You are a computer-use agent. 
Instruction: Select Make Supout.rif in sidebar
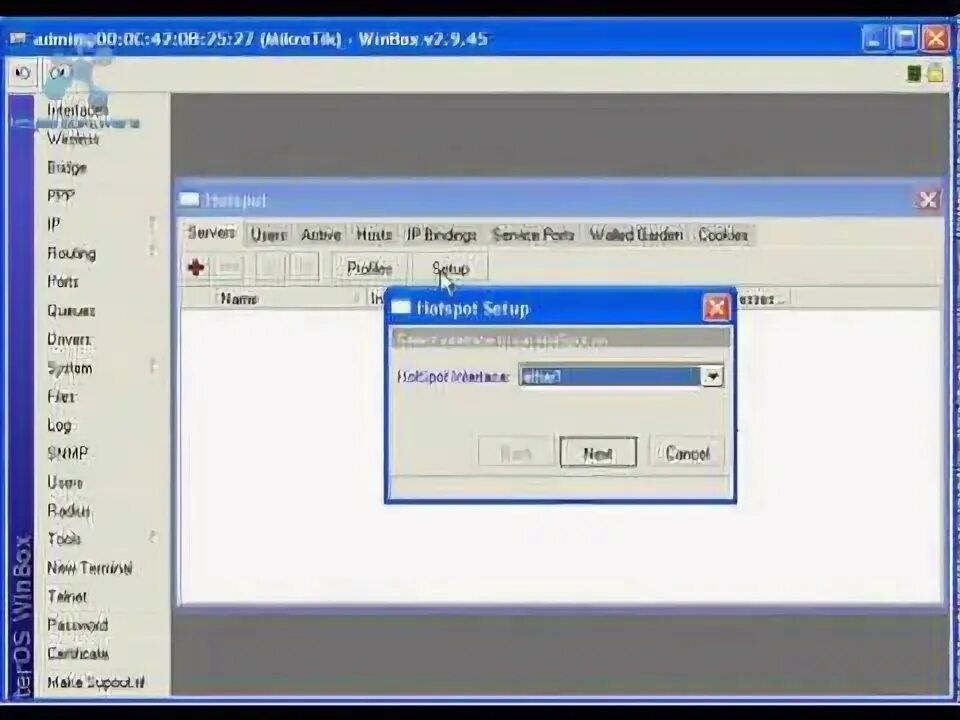pyautogui.click(x=96, y=681)
